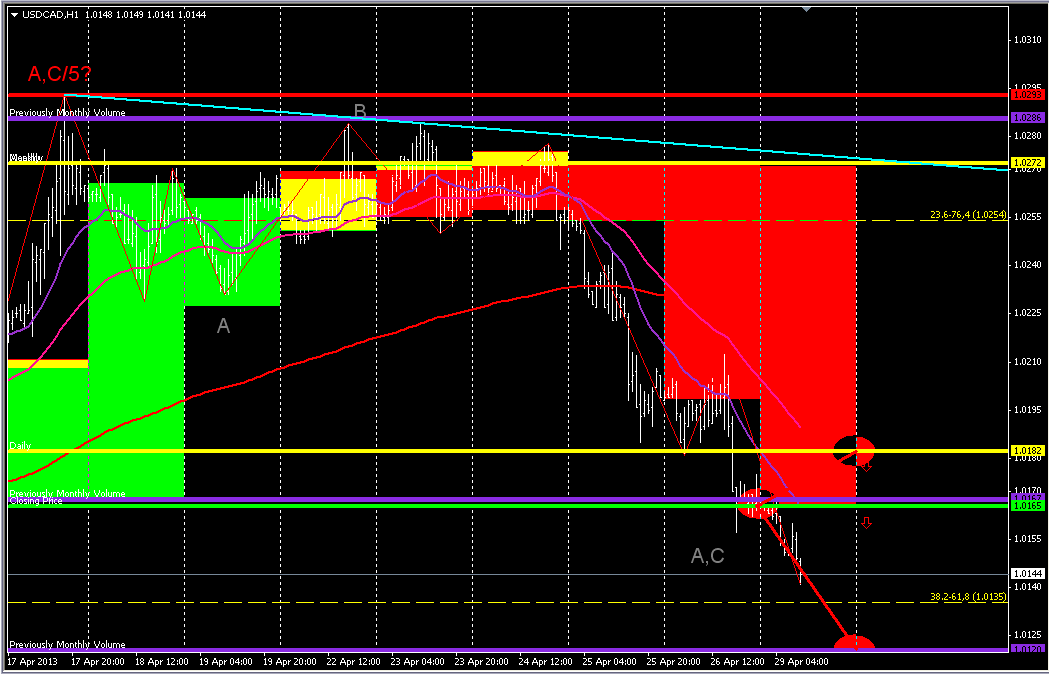
Task: Click the '23 Apr 04:00' time axis label
Action: tap(417, 661)
